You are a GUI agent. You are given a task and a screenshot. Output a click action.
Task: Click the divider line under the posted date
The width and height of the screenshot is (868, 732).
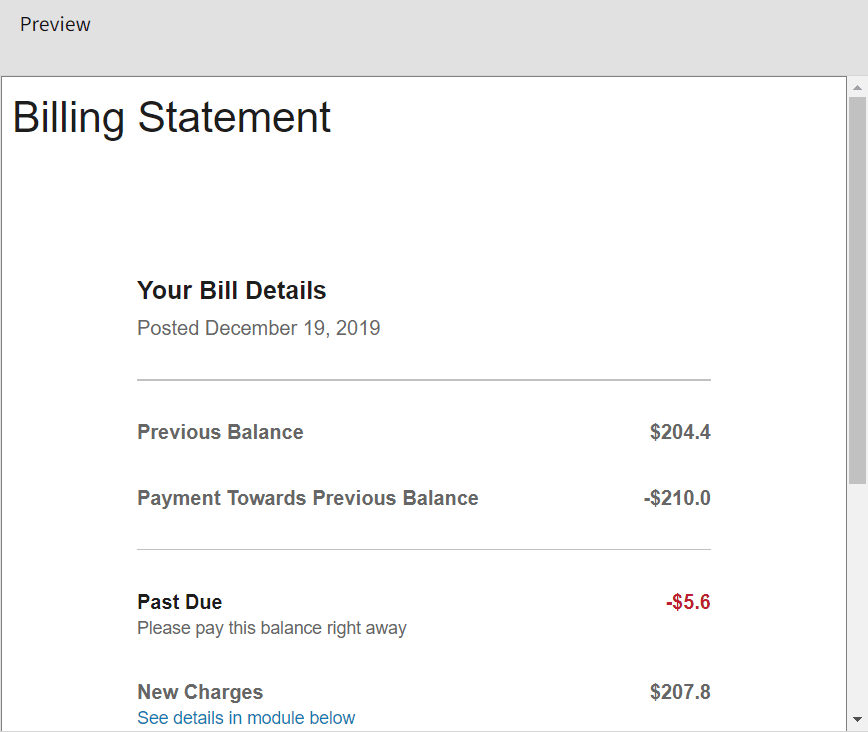click(423, 380)
